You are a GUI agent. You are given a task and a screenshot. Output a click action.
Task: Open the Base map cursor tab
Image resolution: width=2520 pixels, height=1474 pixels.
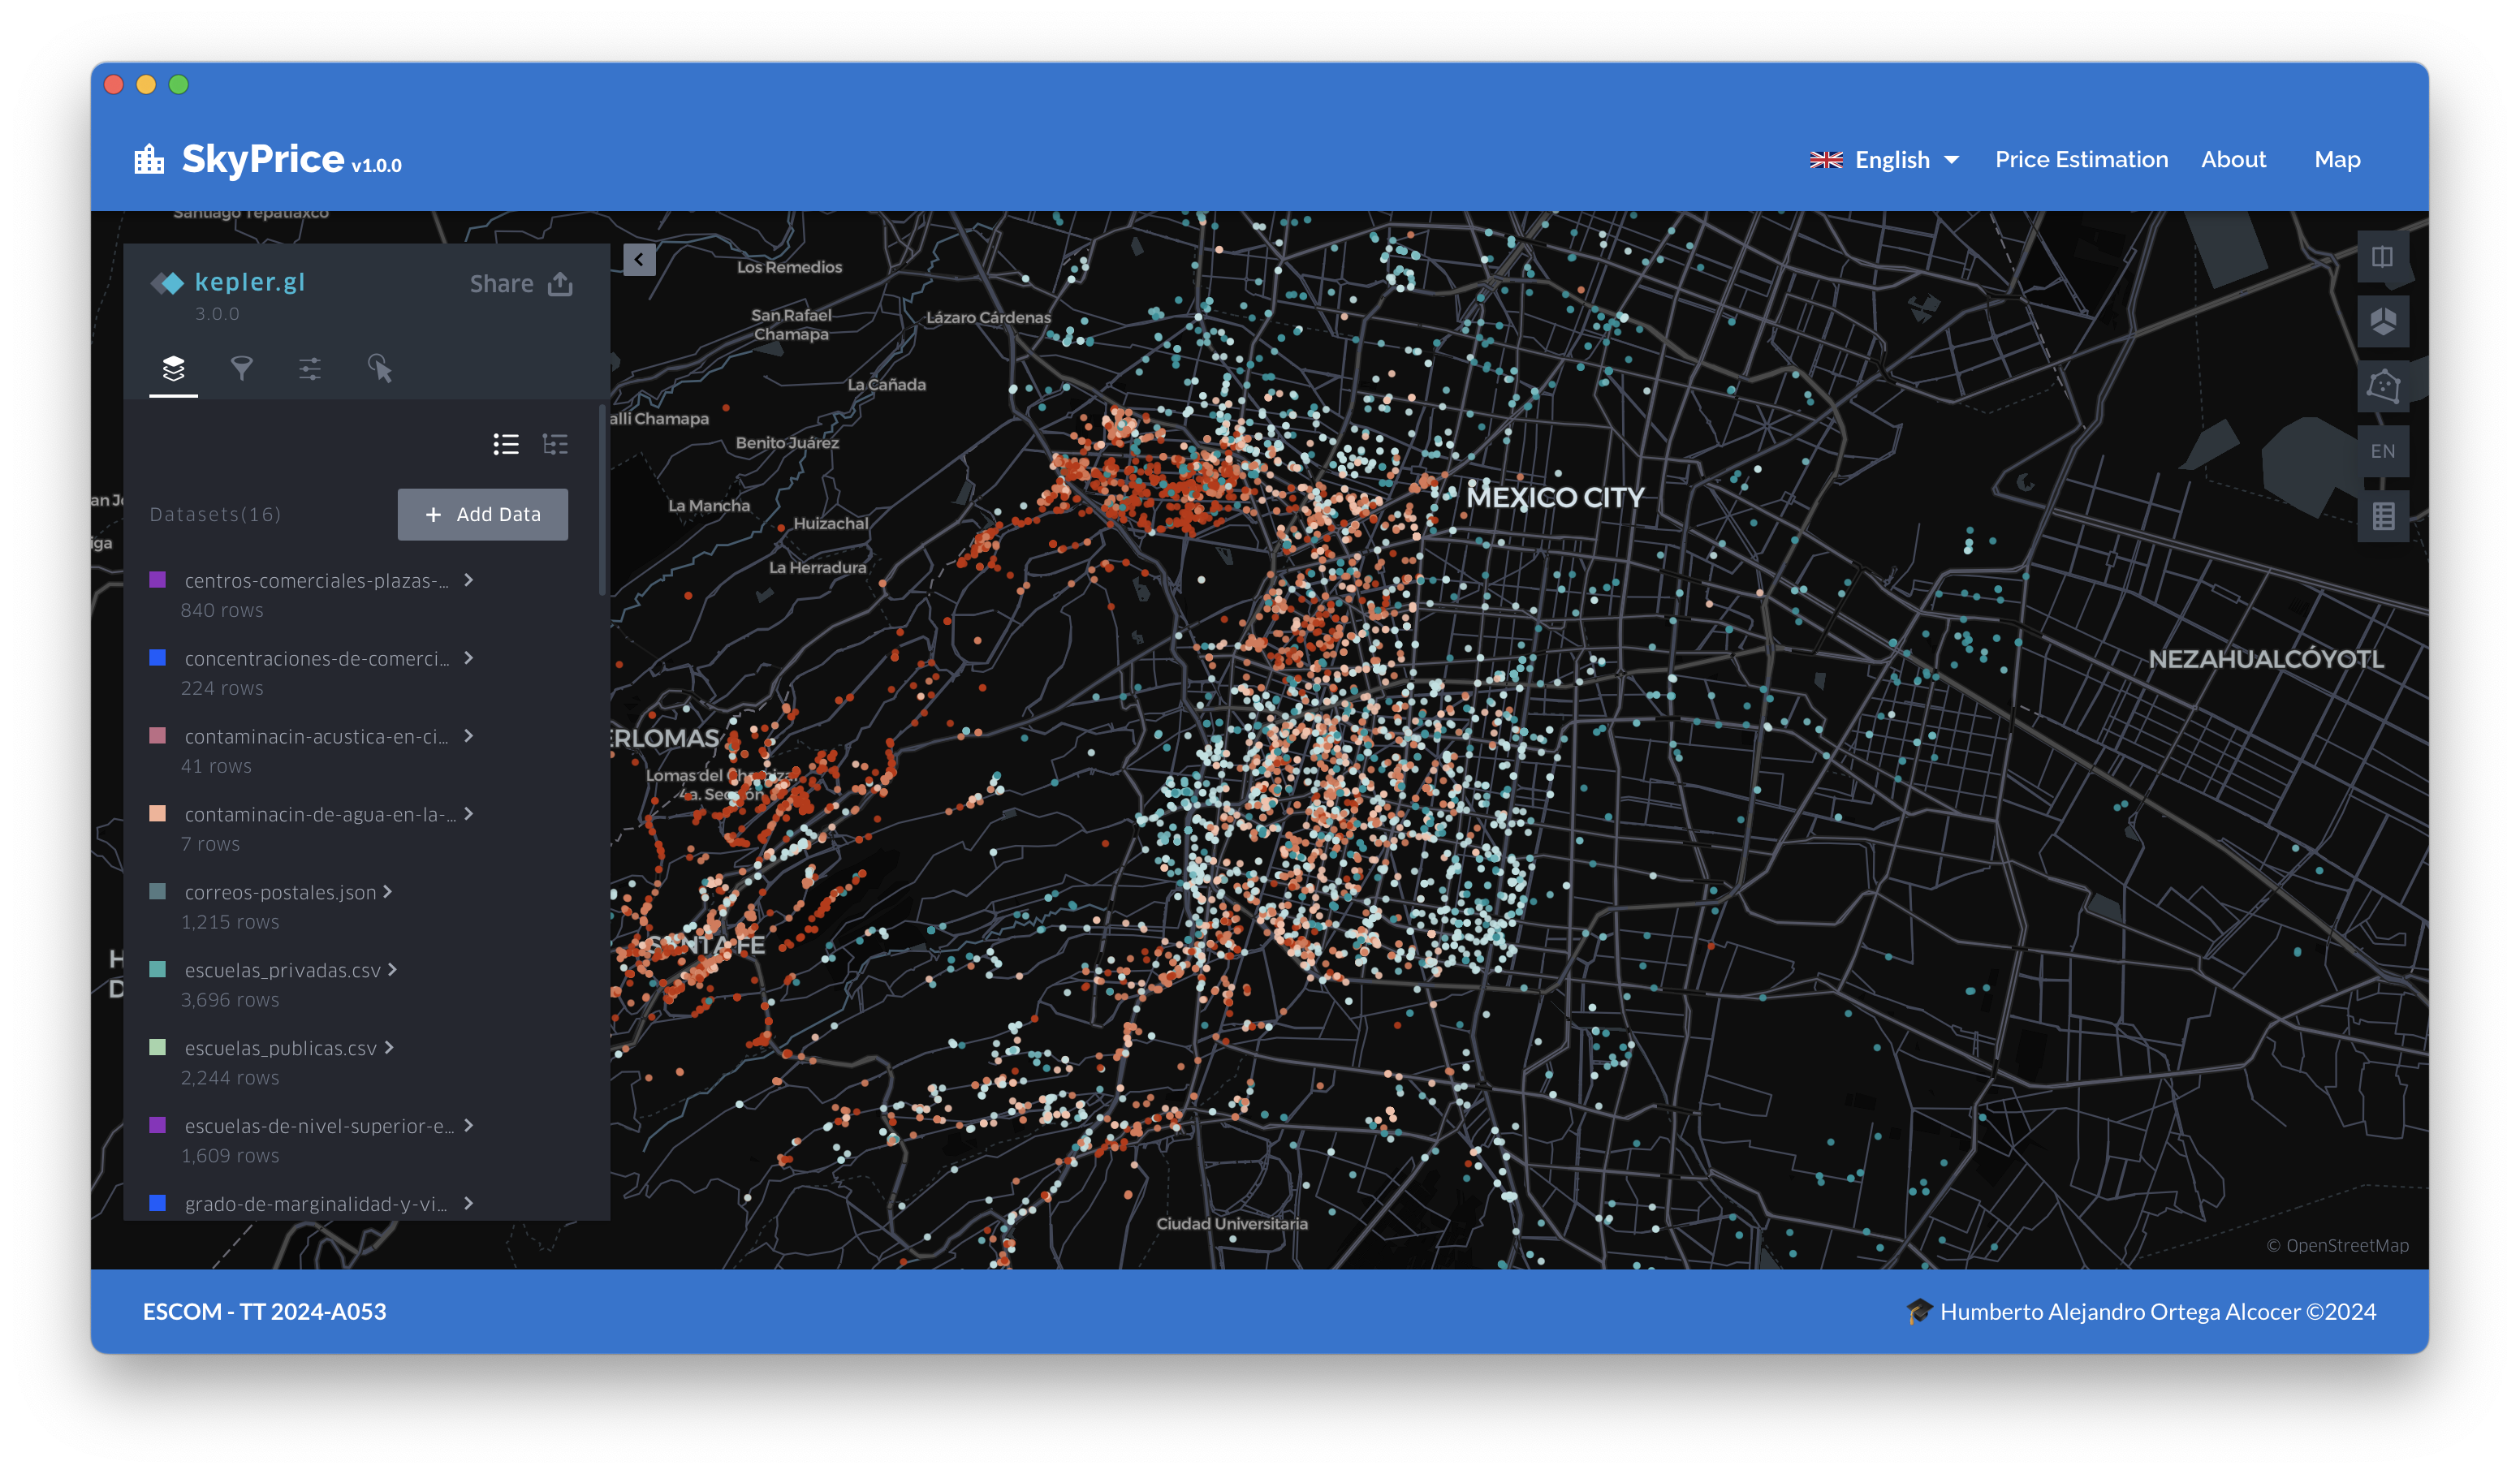[379, 369]
